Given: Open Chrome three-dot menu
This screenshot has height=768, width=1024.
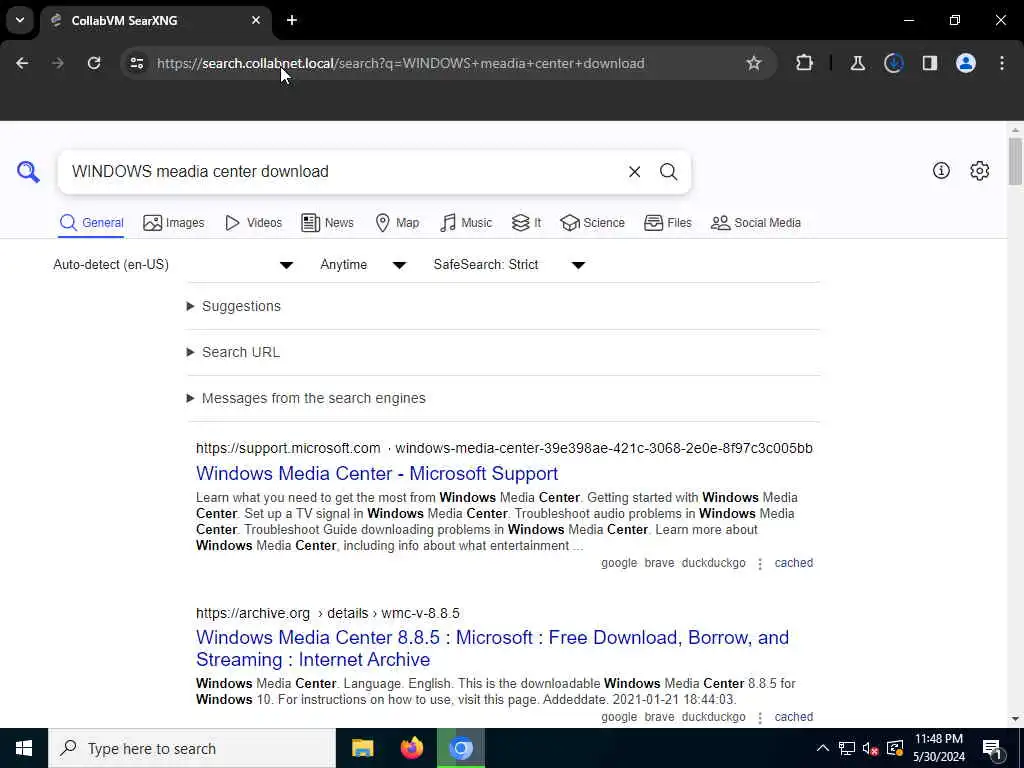Looking at the screenshot, I should click(x=1002, y=63).
